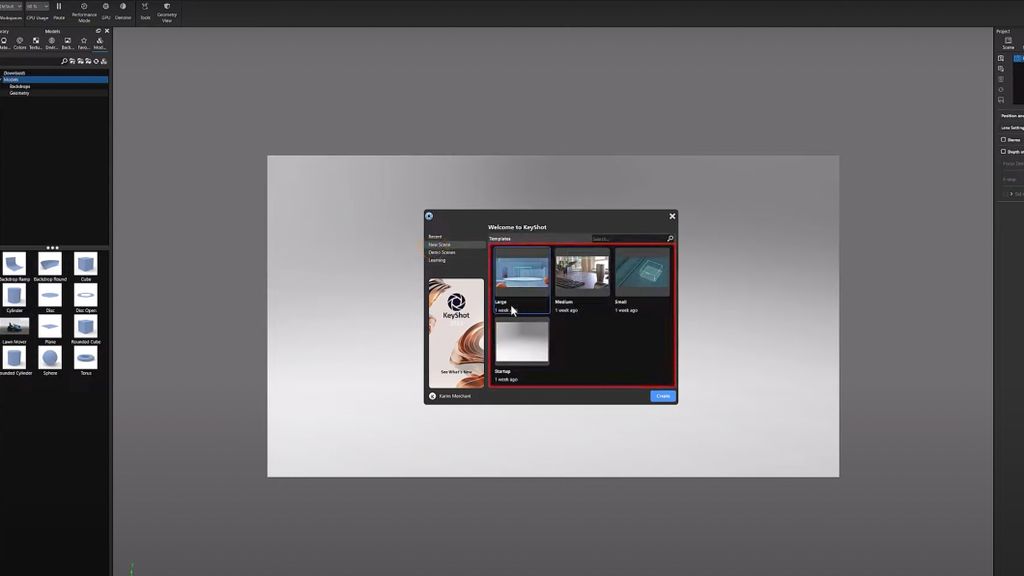Toggle Performance Mode in the toolbar
The image size is (1024, 576).
pos(84,10)
